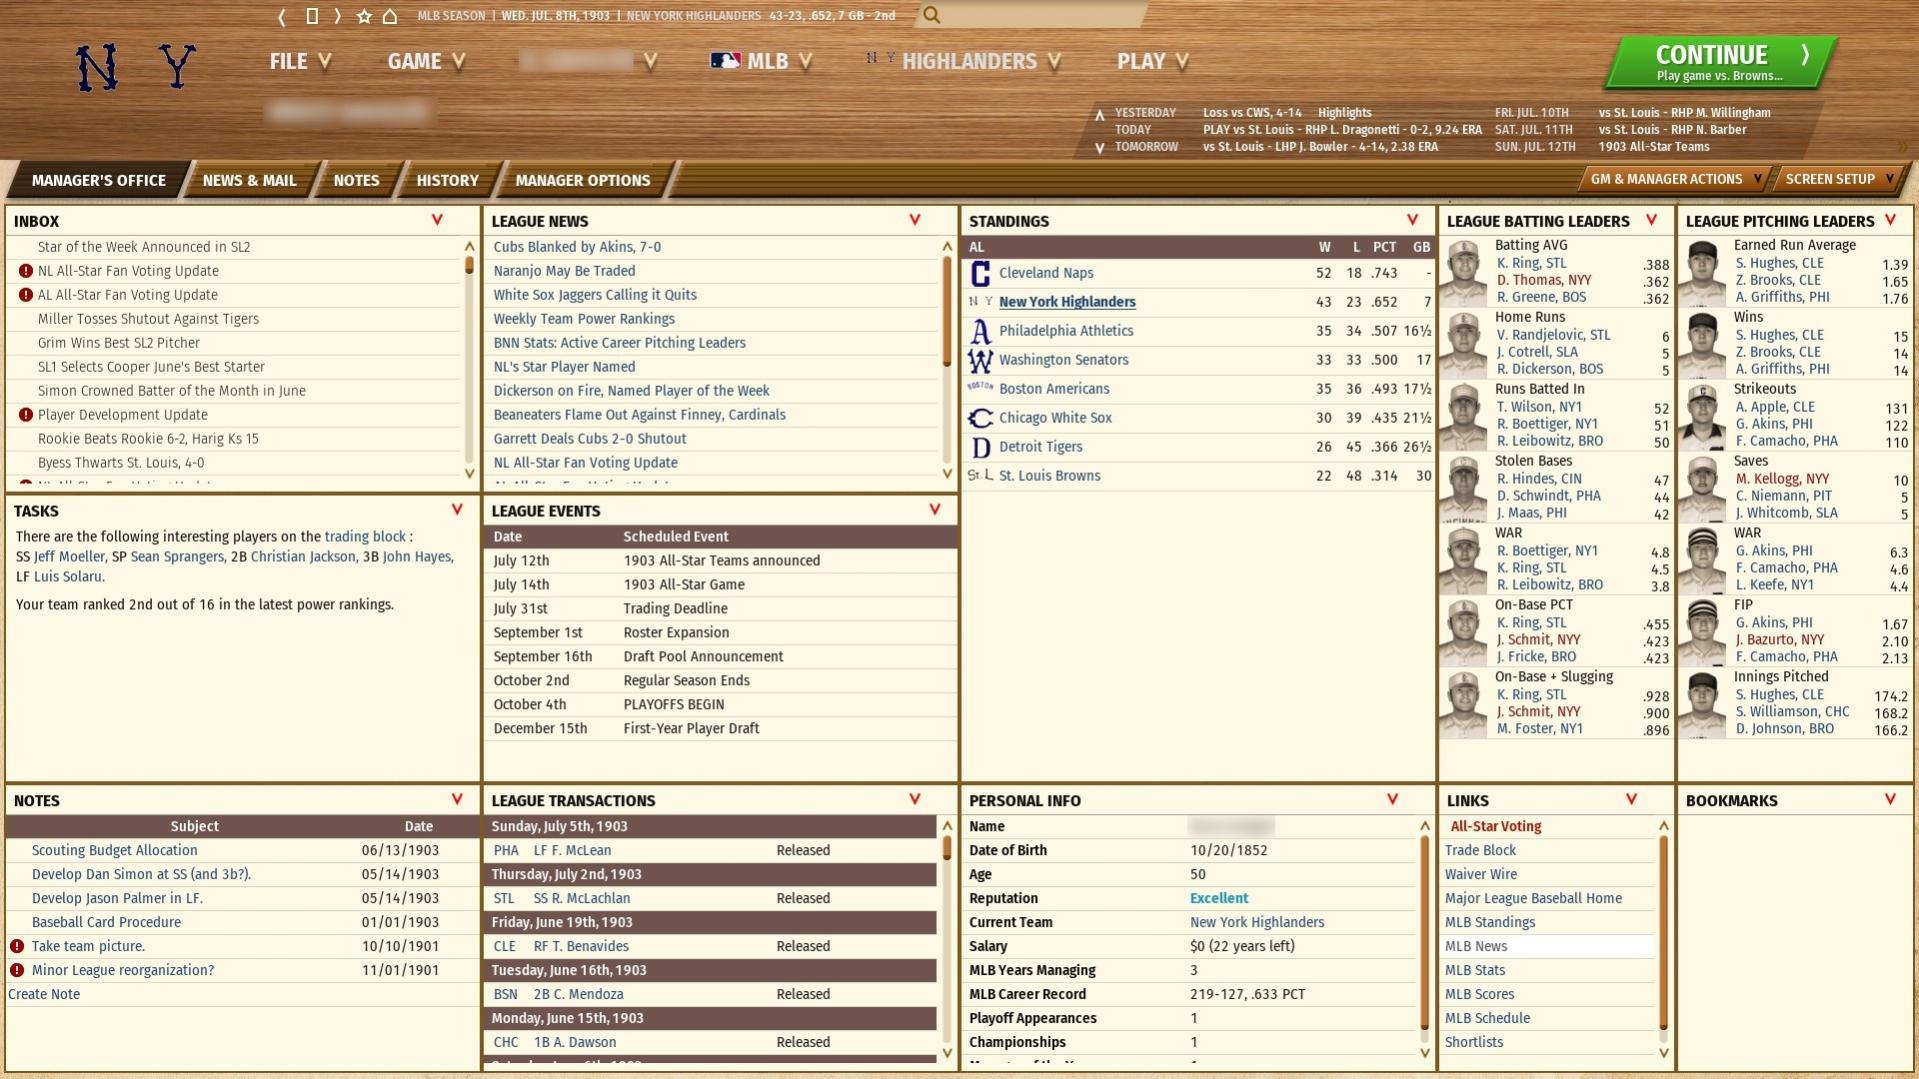Click the Philadelphia Athletics logo
1919x1079 pixels.
pyautogui.click(x=980, y=331)
